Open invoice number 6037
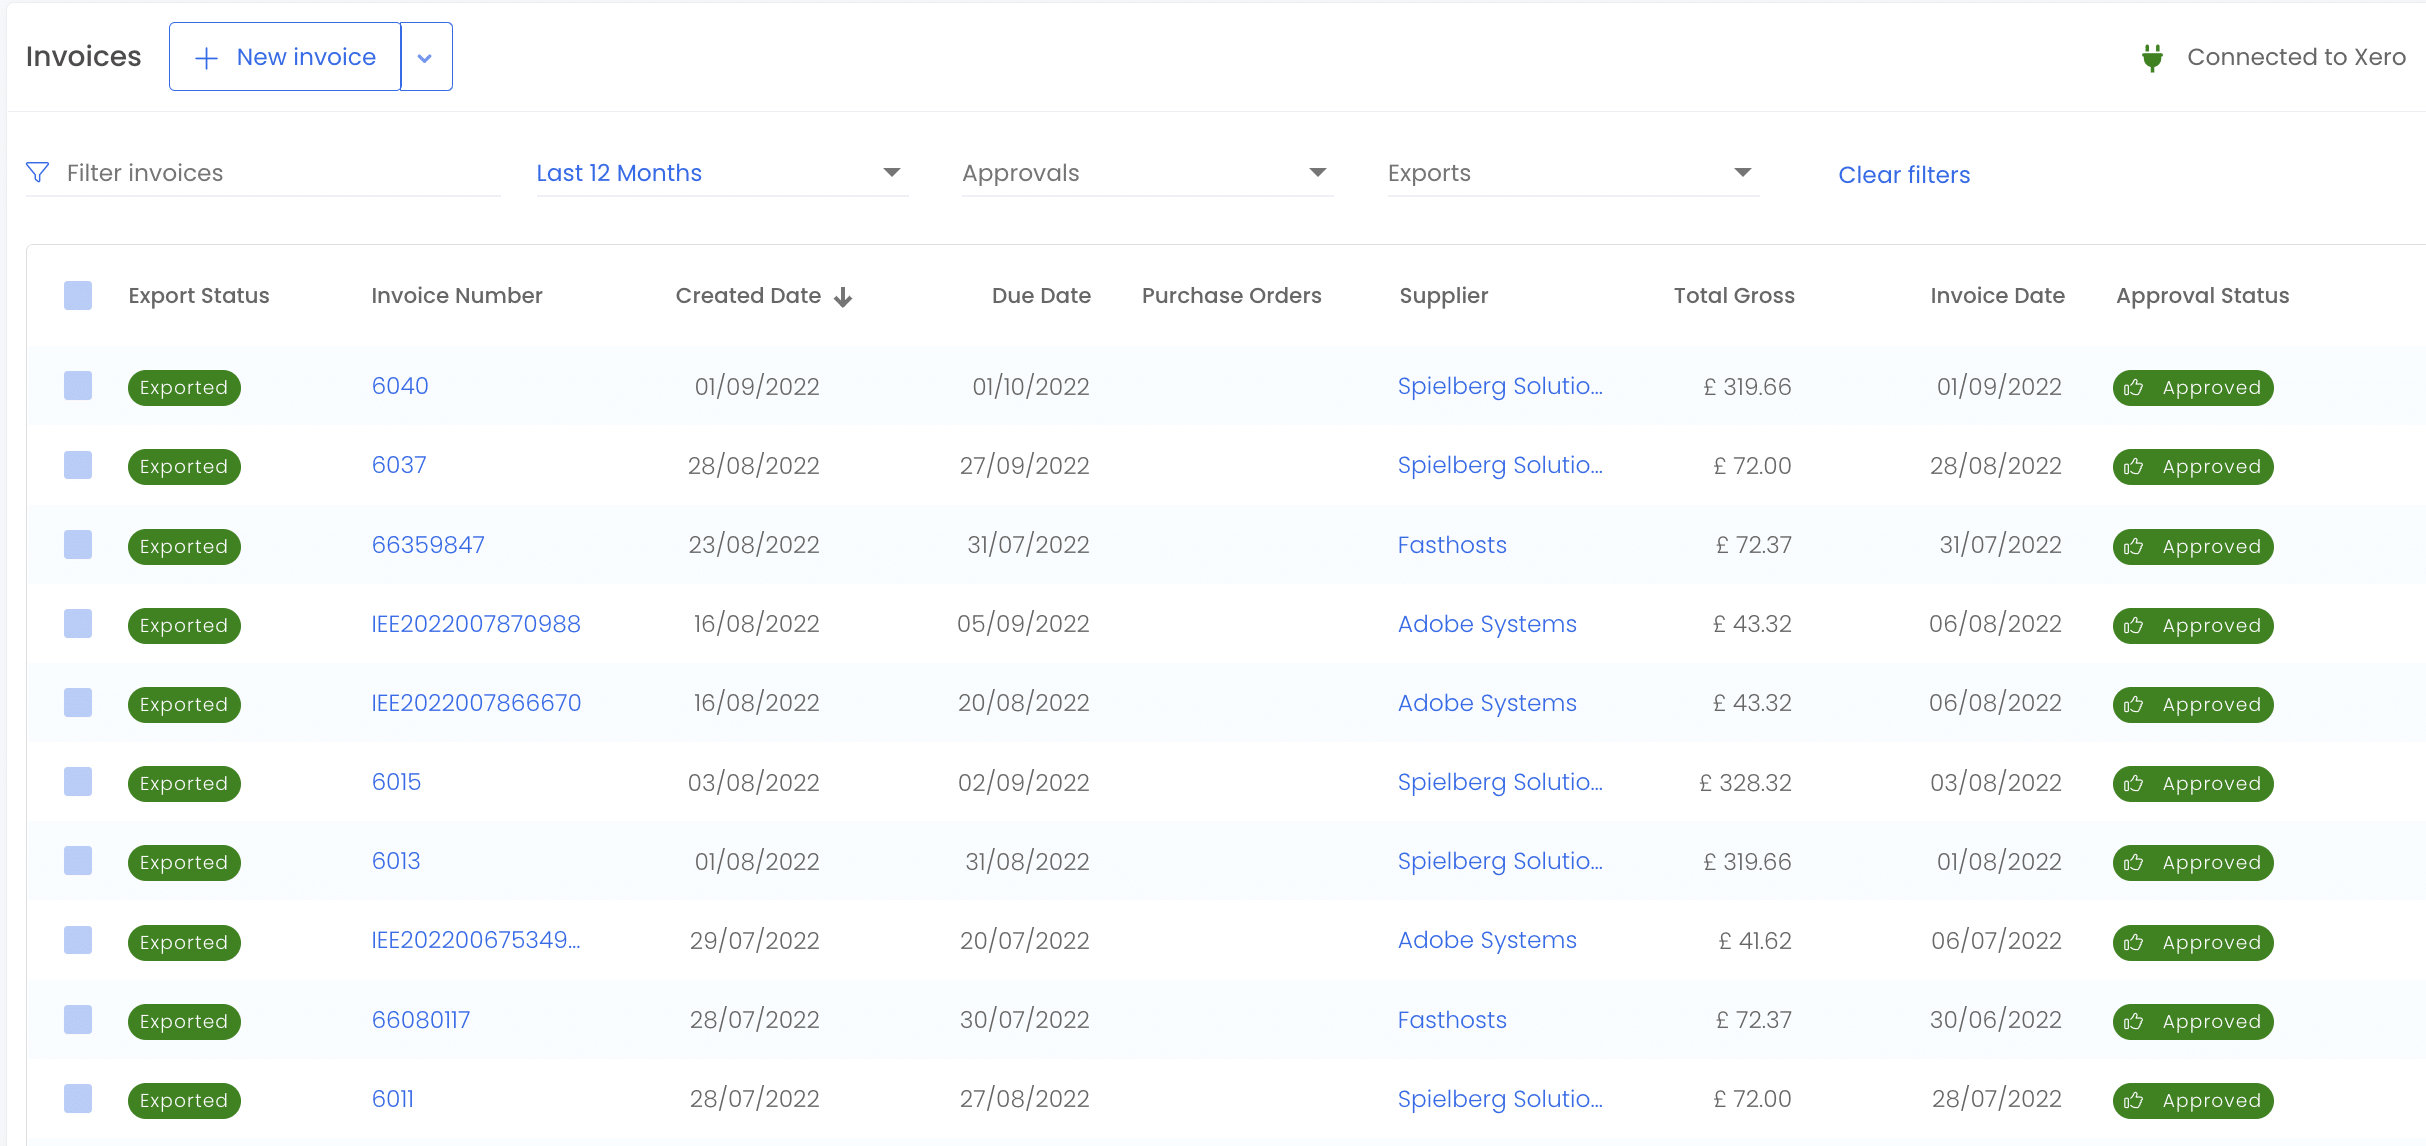Screen dimensions: 2426x1146 (399, 465)
